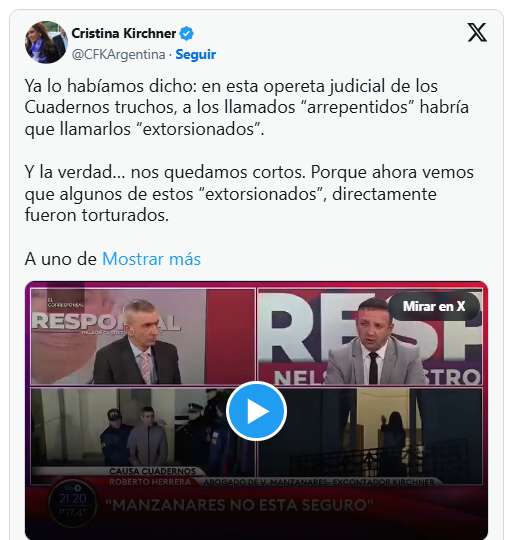Open Cristina Kirchner's profile avatar
513x540 pixels.
(x=46, y=42)
